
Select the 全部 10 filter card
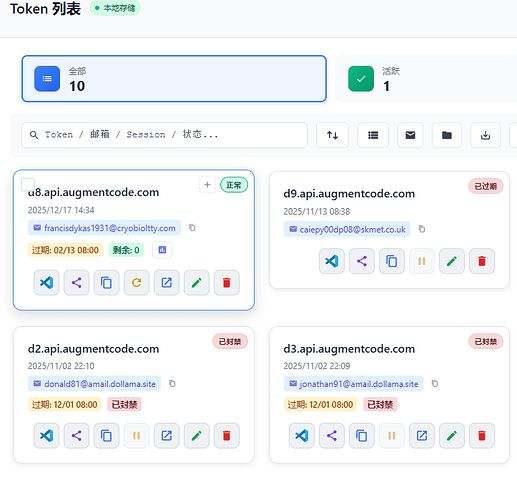coord(174,79)
